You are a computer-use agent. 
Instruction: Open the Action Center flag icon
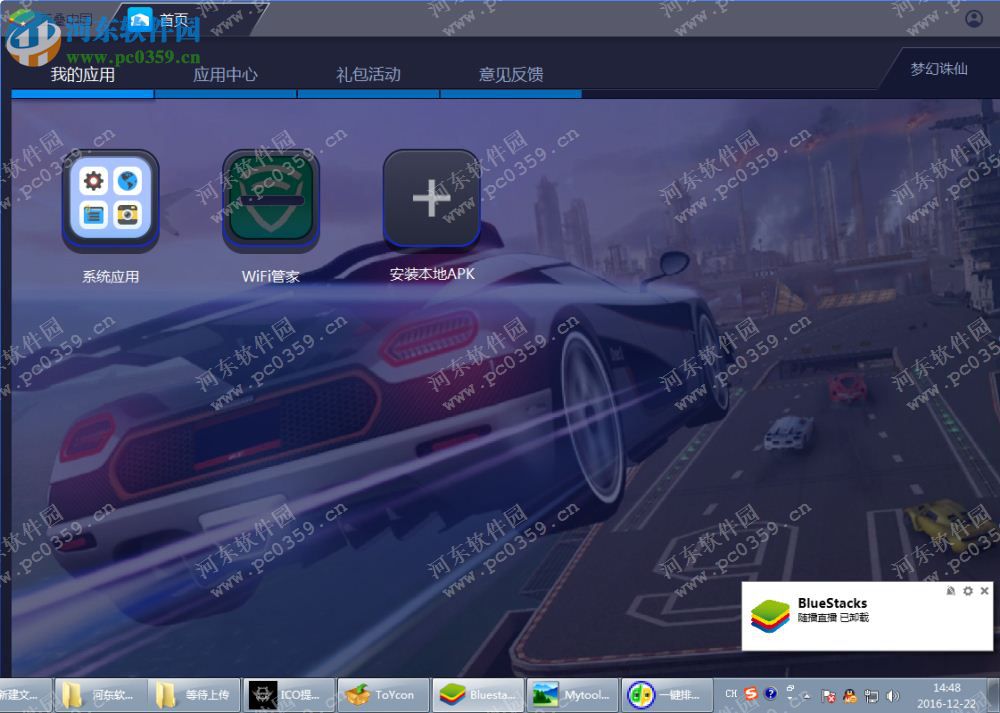[x=827, y=695]
